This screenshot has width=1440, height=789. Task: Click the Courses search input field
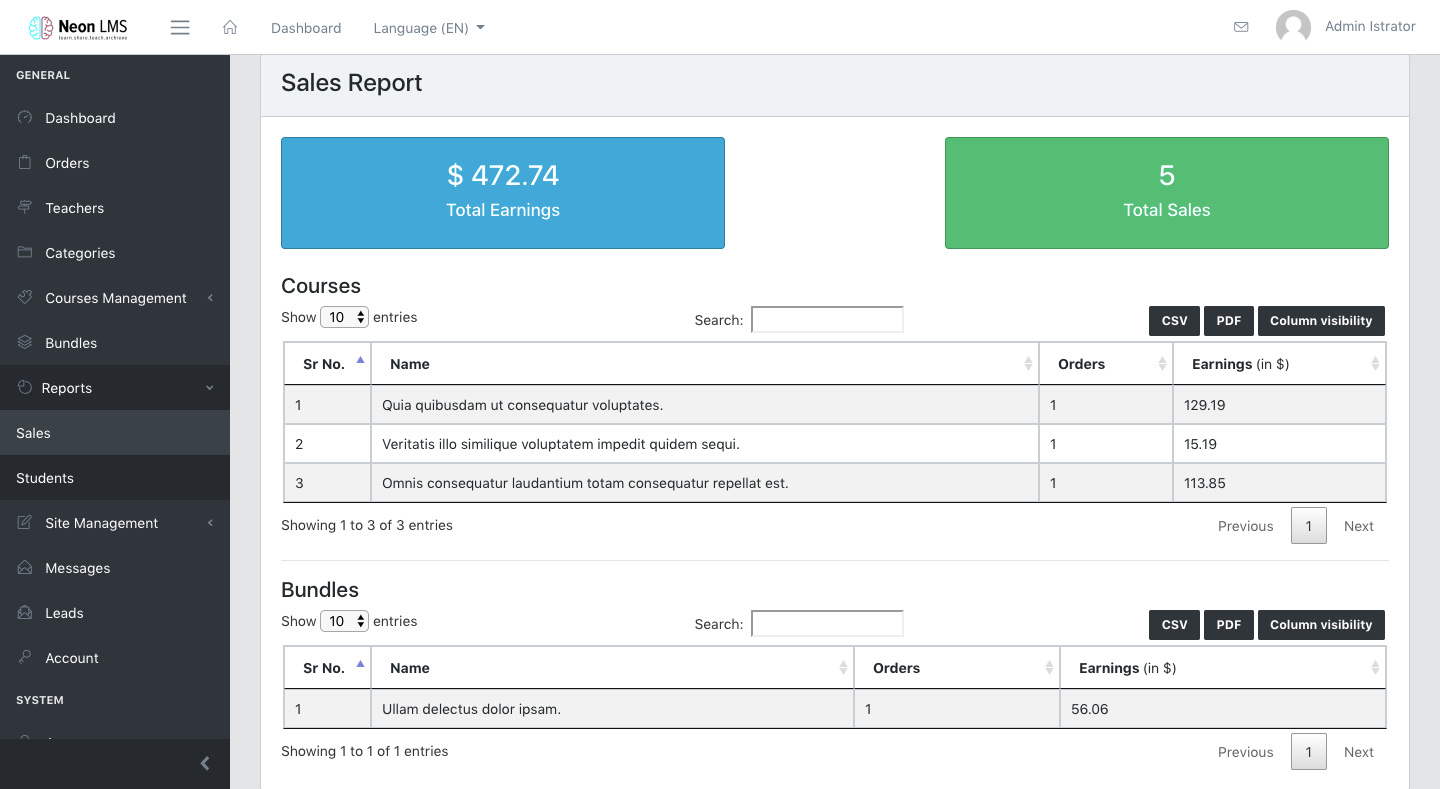pyautogui.click(x=827, y=320)
